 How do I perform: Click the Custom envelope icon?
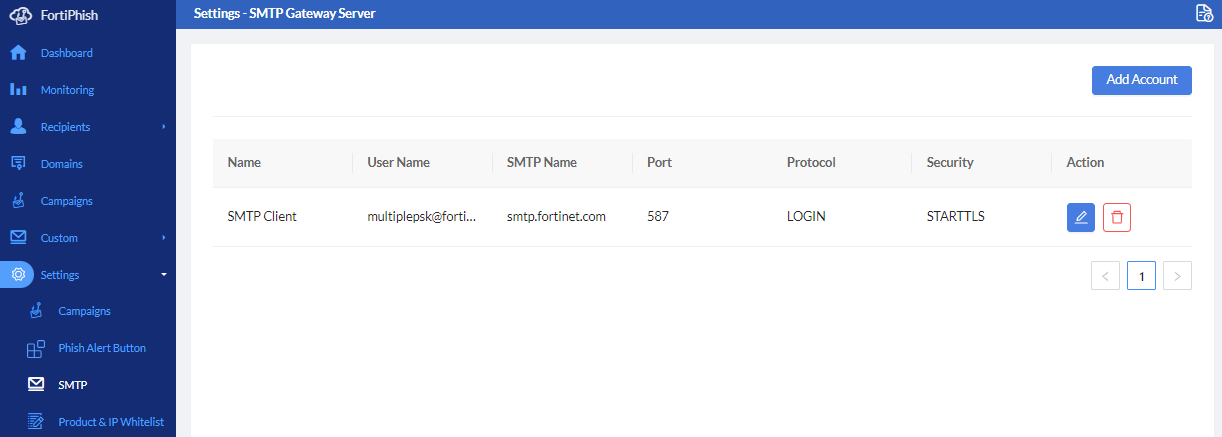18,238
